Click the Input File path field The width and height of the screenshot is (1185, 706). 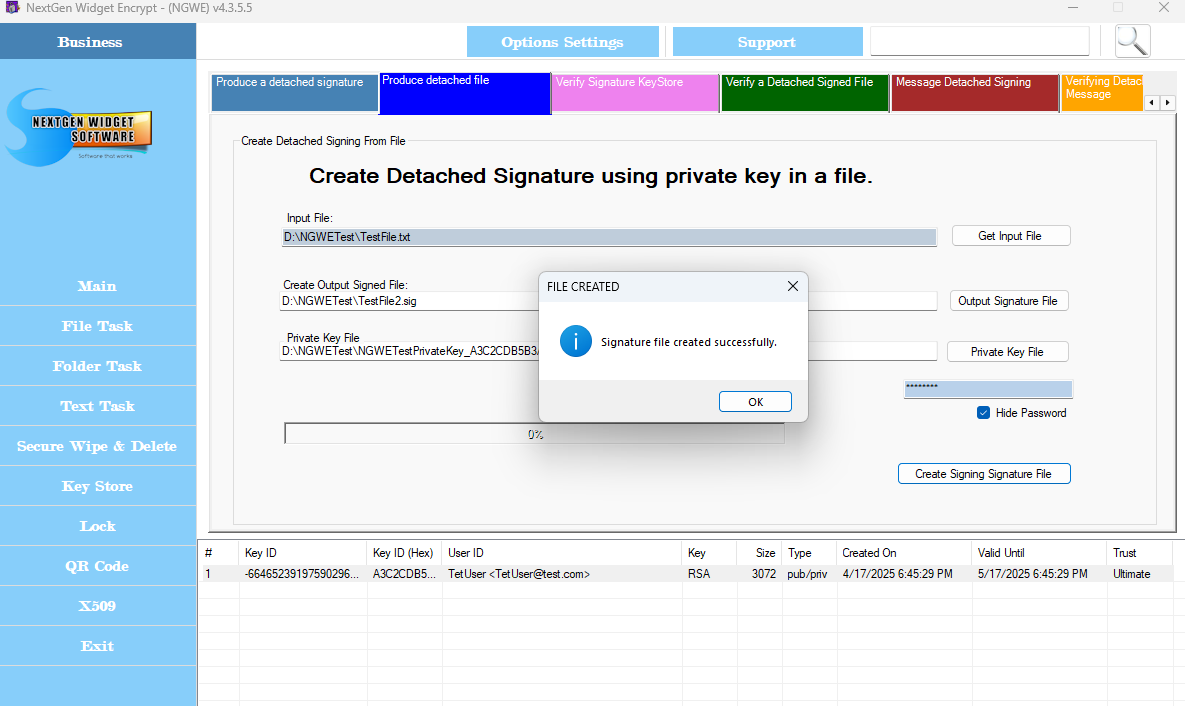point(609,237)
